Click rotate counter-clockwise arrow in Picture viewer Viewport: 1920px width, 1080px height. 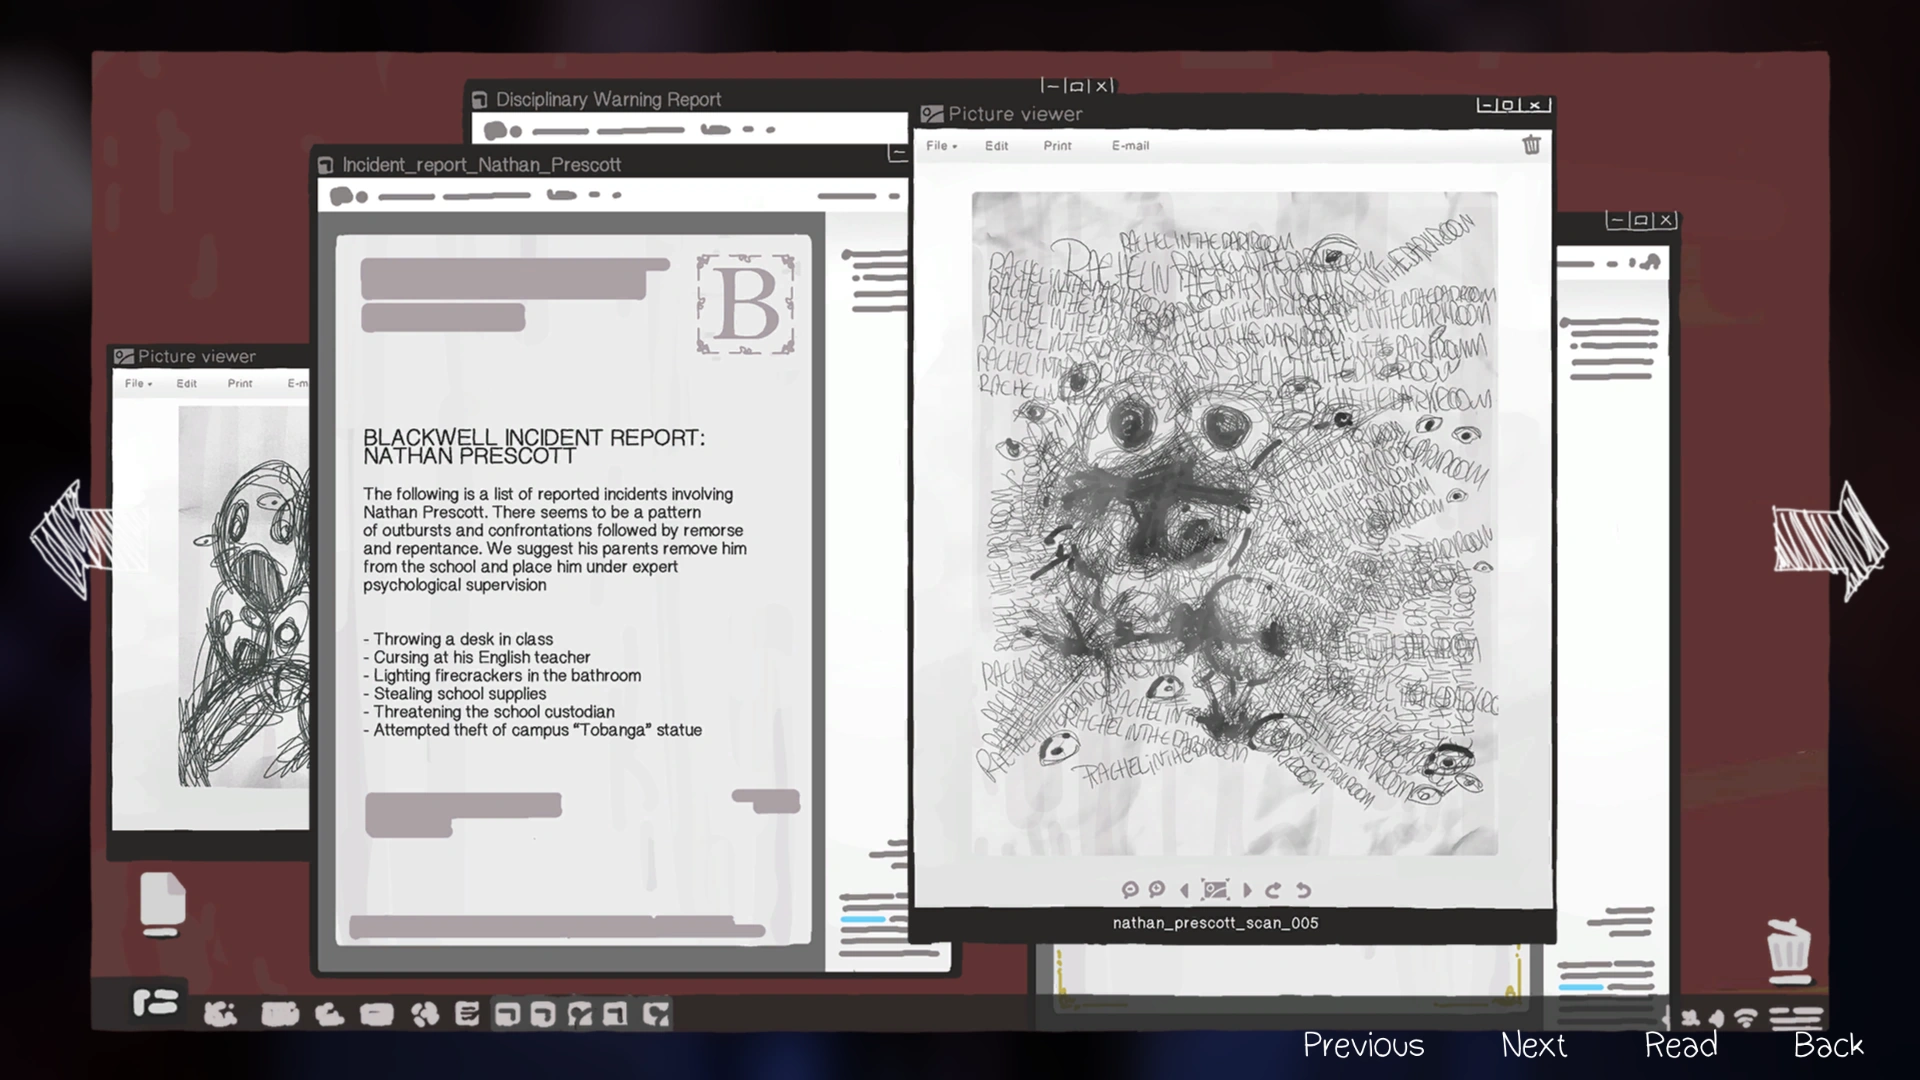coord(1303,889)
